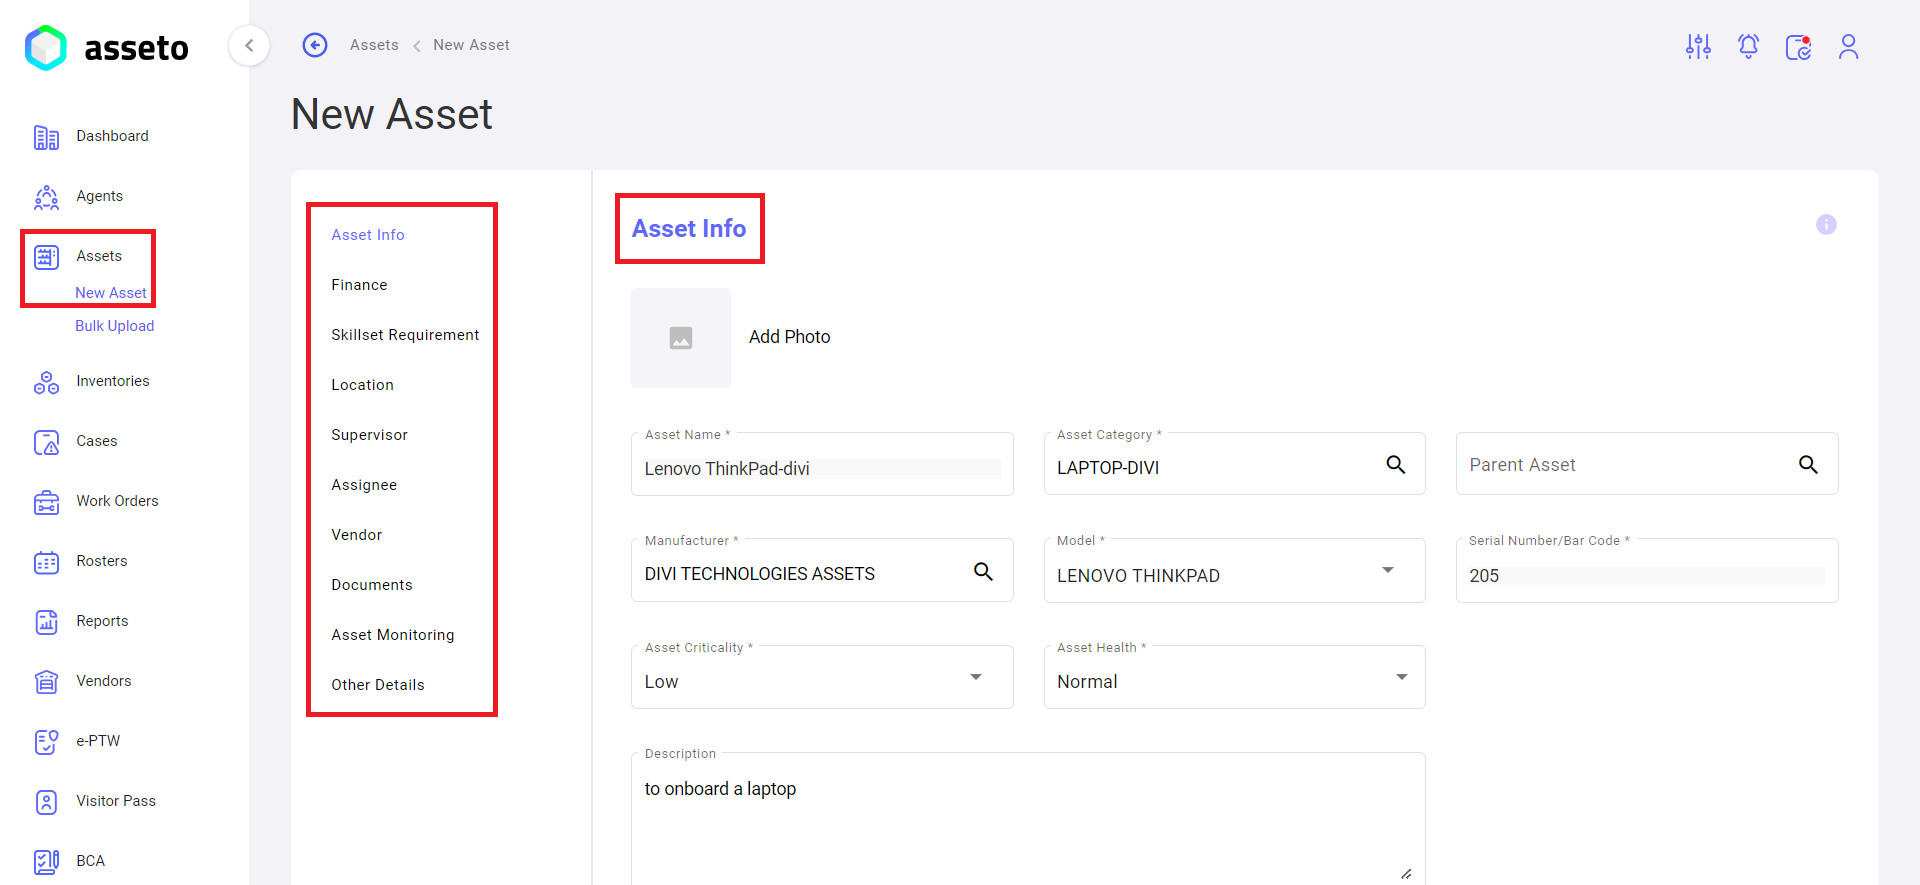Select the Assignee section tab
Screen dimensions: 1920x885
tap(364, 485)
